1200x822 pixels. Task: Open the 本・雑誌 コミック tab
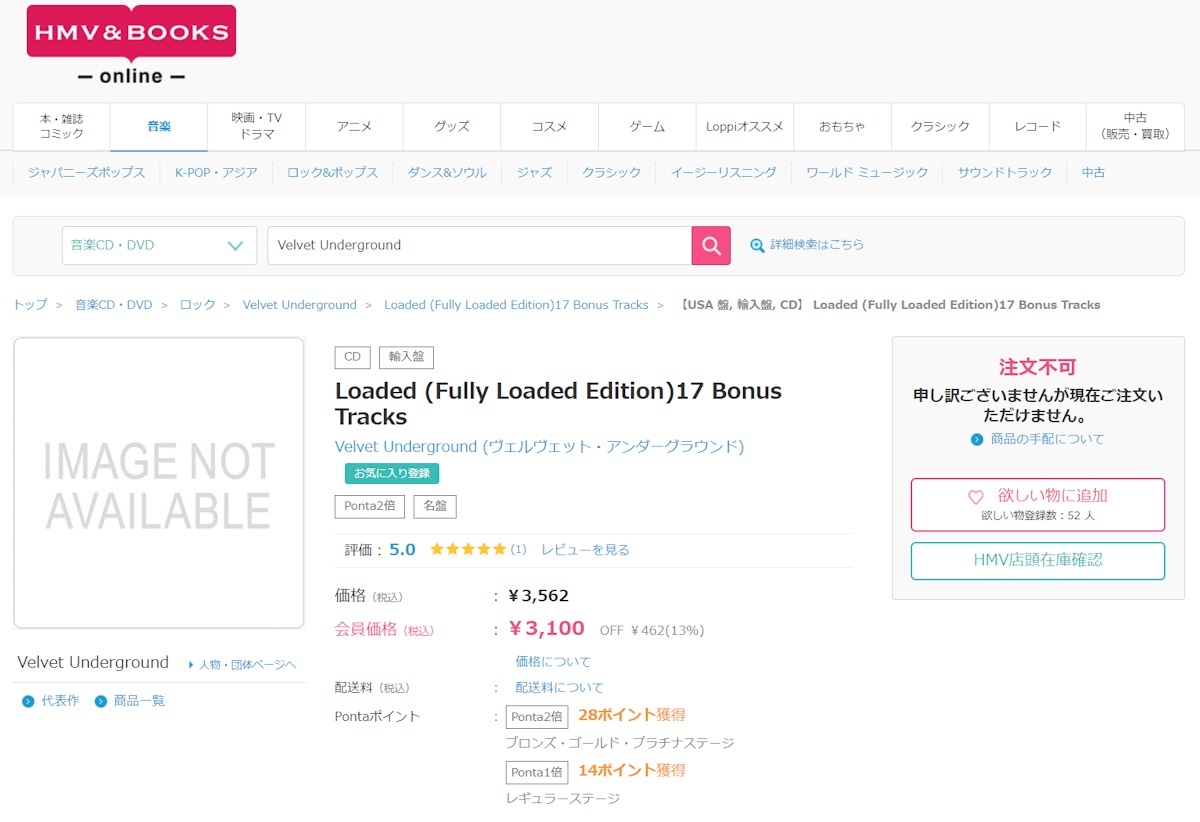[x=62, y=126]
